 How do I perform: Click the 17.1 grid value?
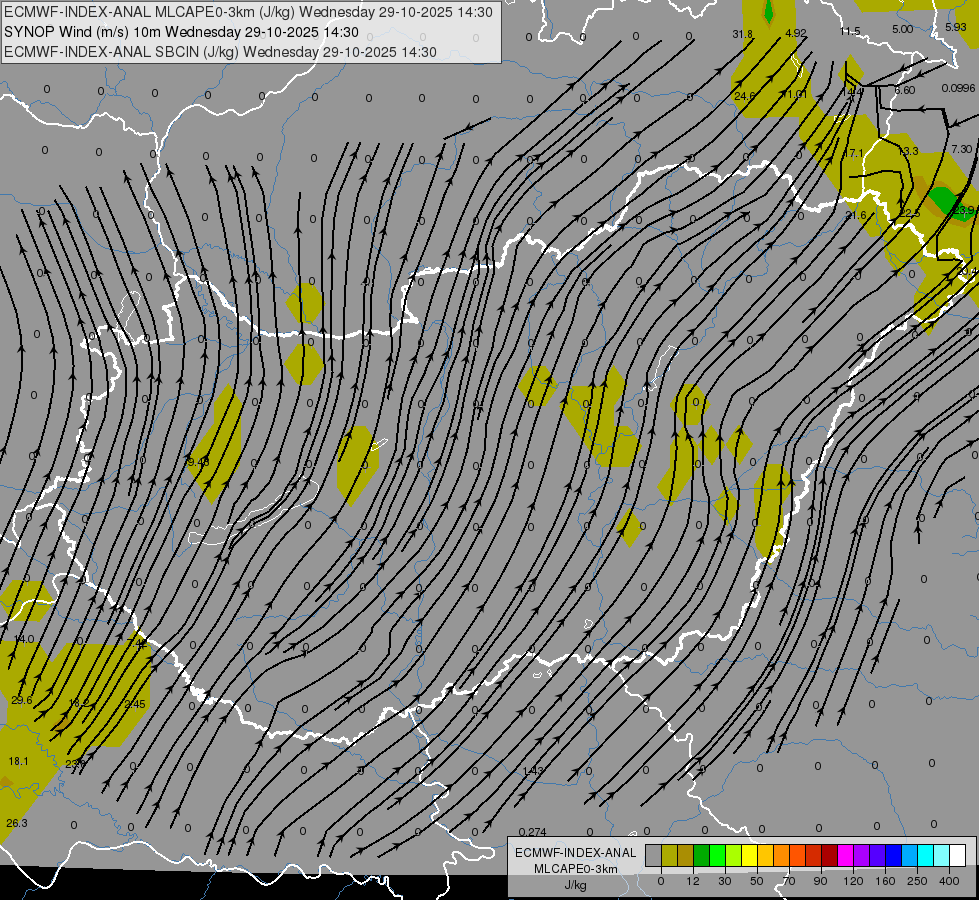pyautogui.click(x=854, y=153)
